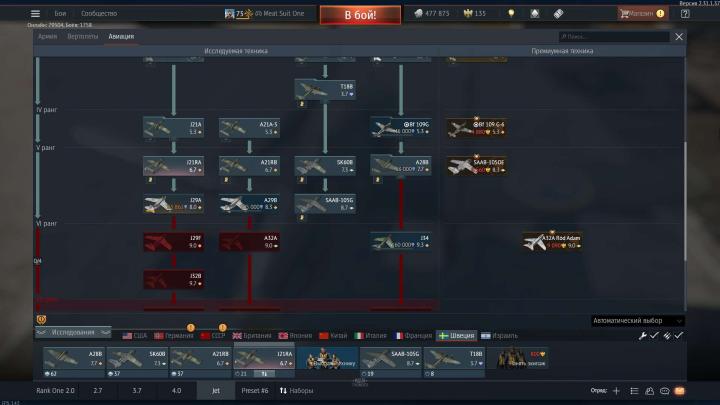720x405 pixels.
Task: Select the premium SAAB-105OE card
Action: (x=477, y=166)
